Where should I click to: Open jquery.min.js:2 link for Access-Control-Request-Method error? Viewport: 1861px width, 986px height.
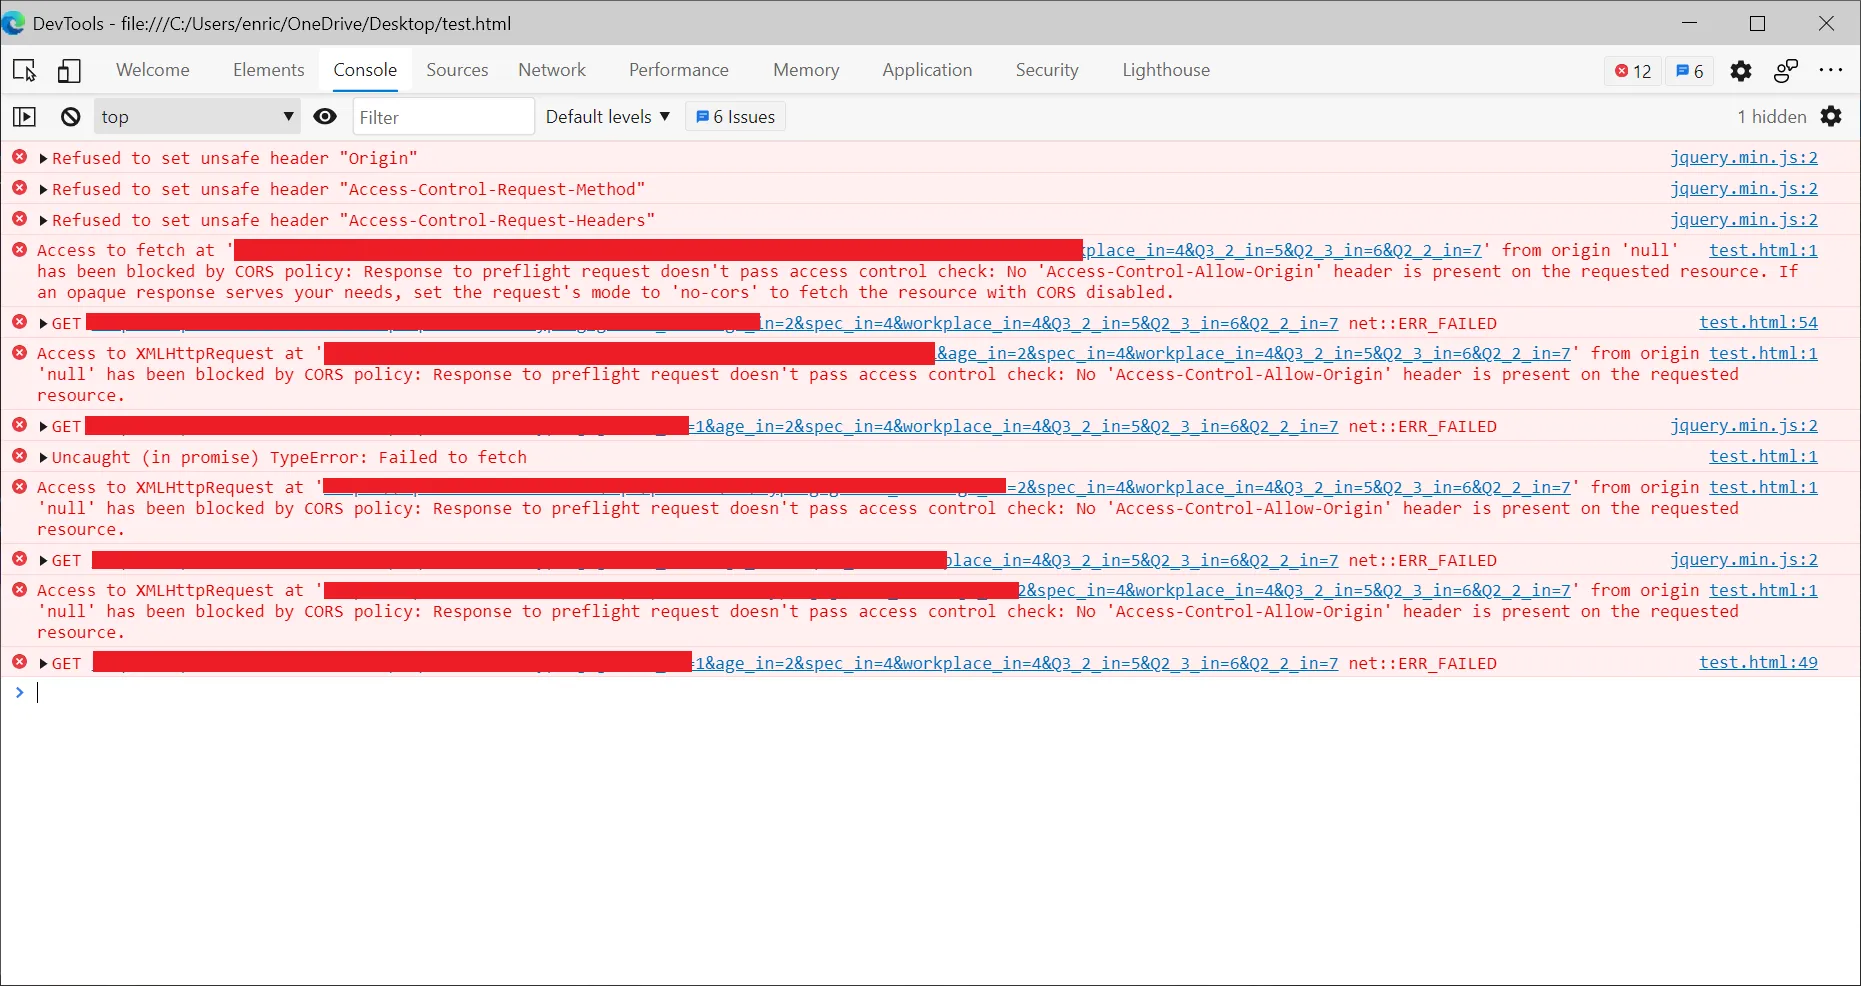point(1744,188)
